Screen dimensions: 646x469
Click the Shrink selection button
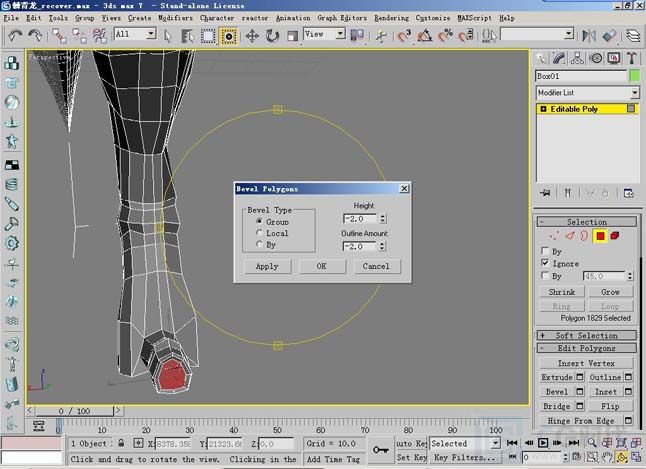562,292
